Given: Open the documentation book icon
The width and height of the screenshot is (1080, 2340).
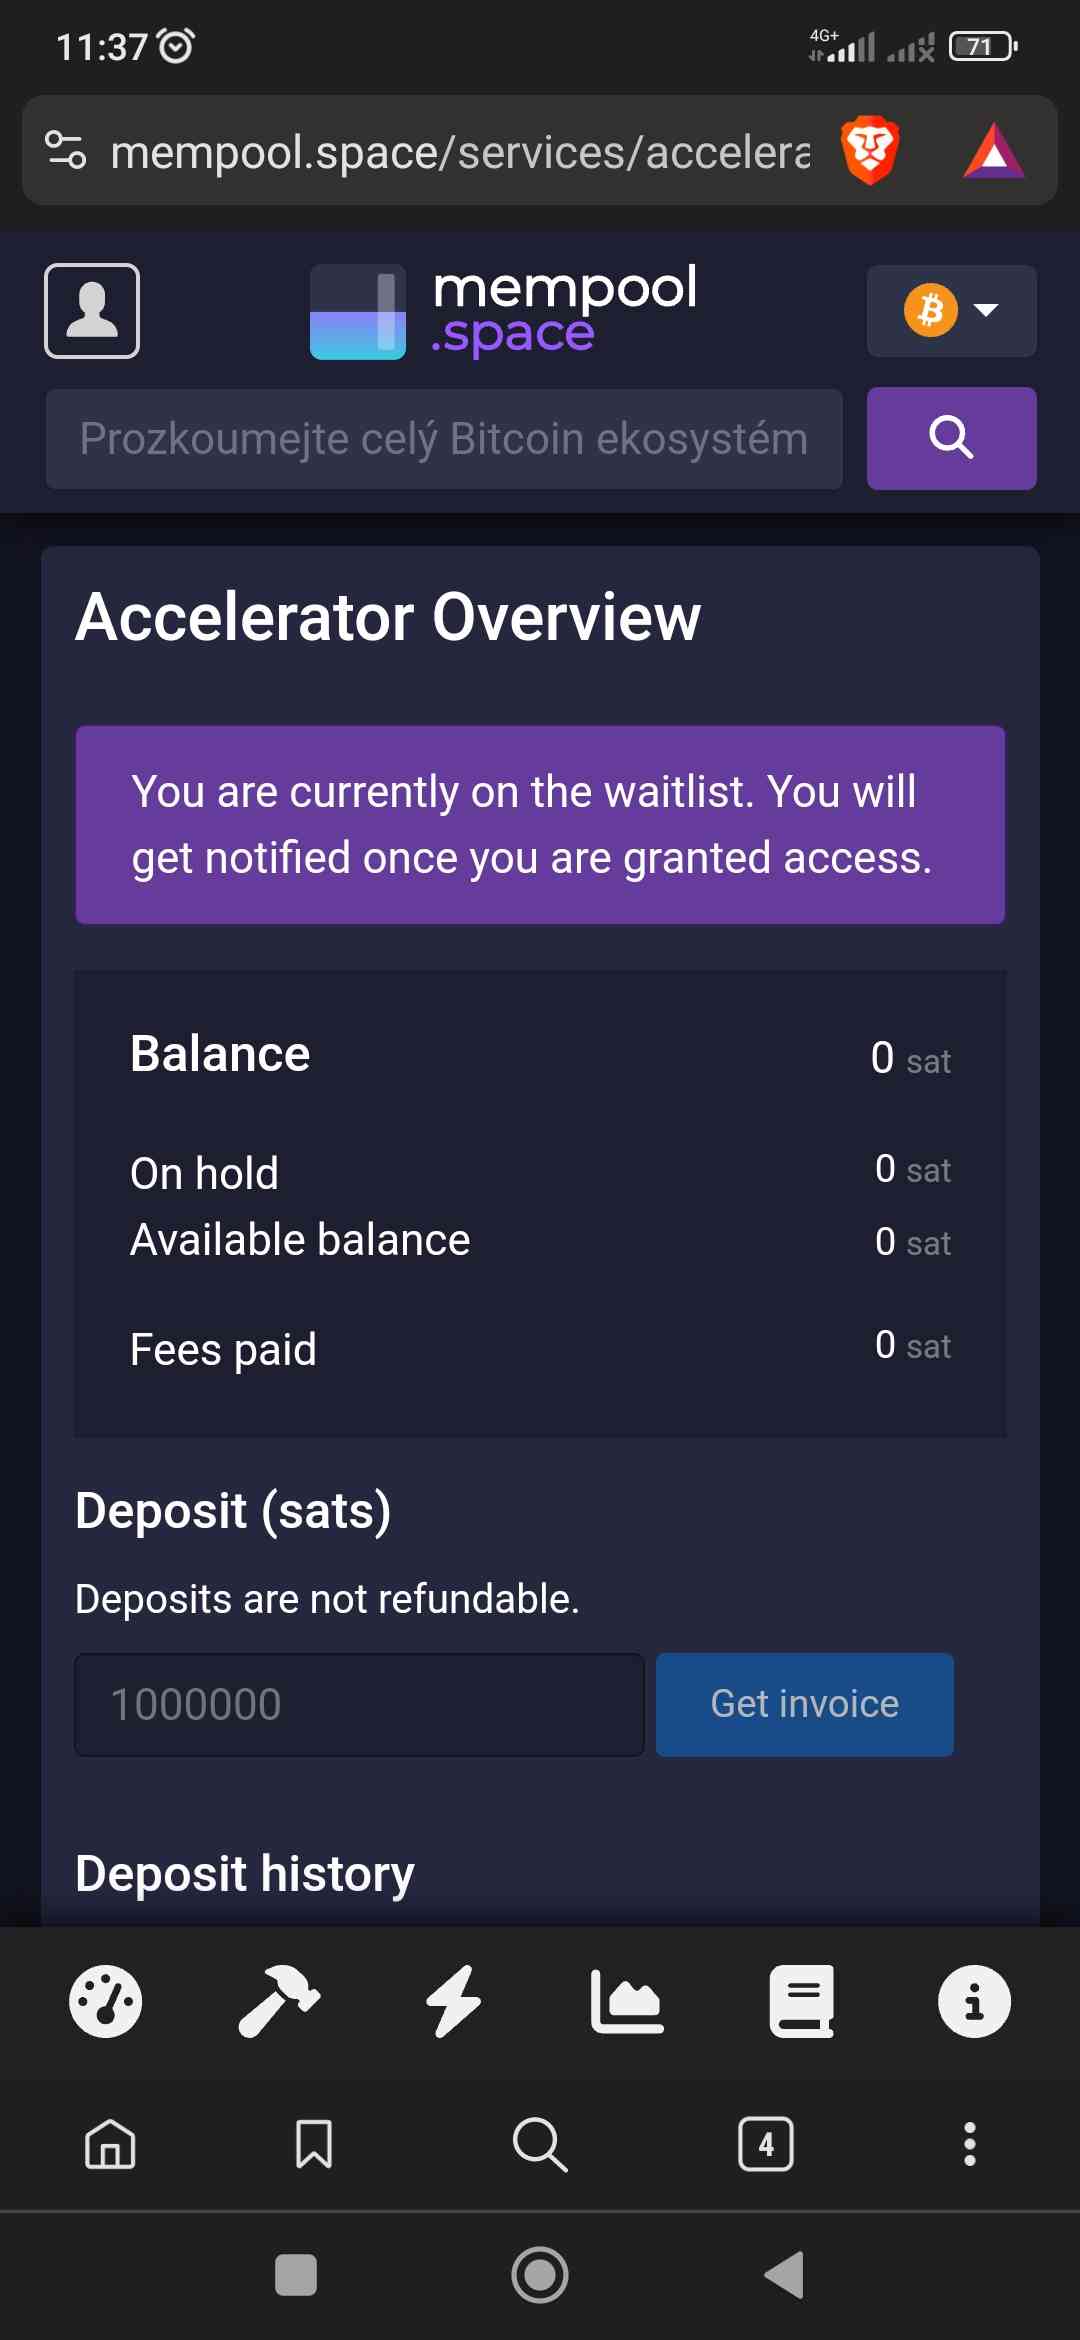Looking at the screenshot, I should 801,2001.
